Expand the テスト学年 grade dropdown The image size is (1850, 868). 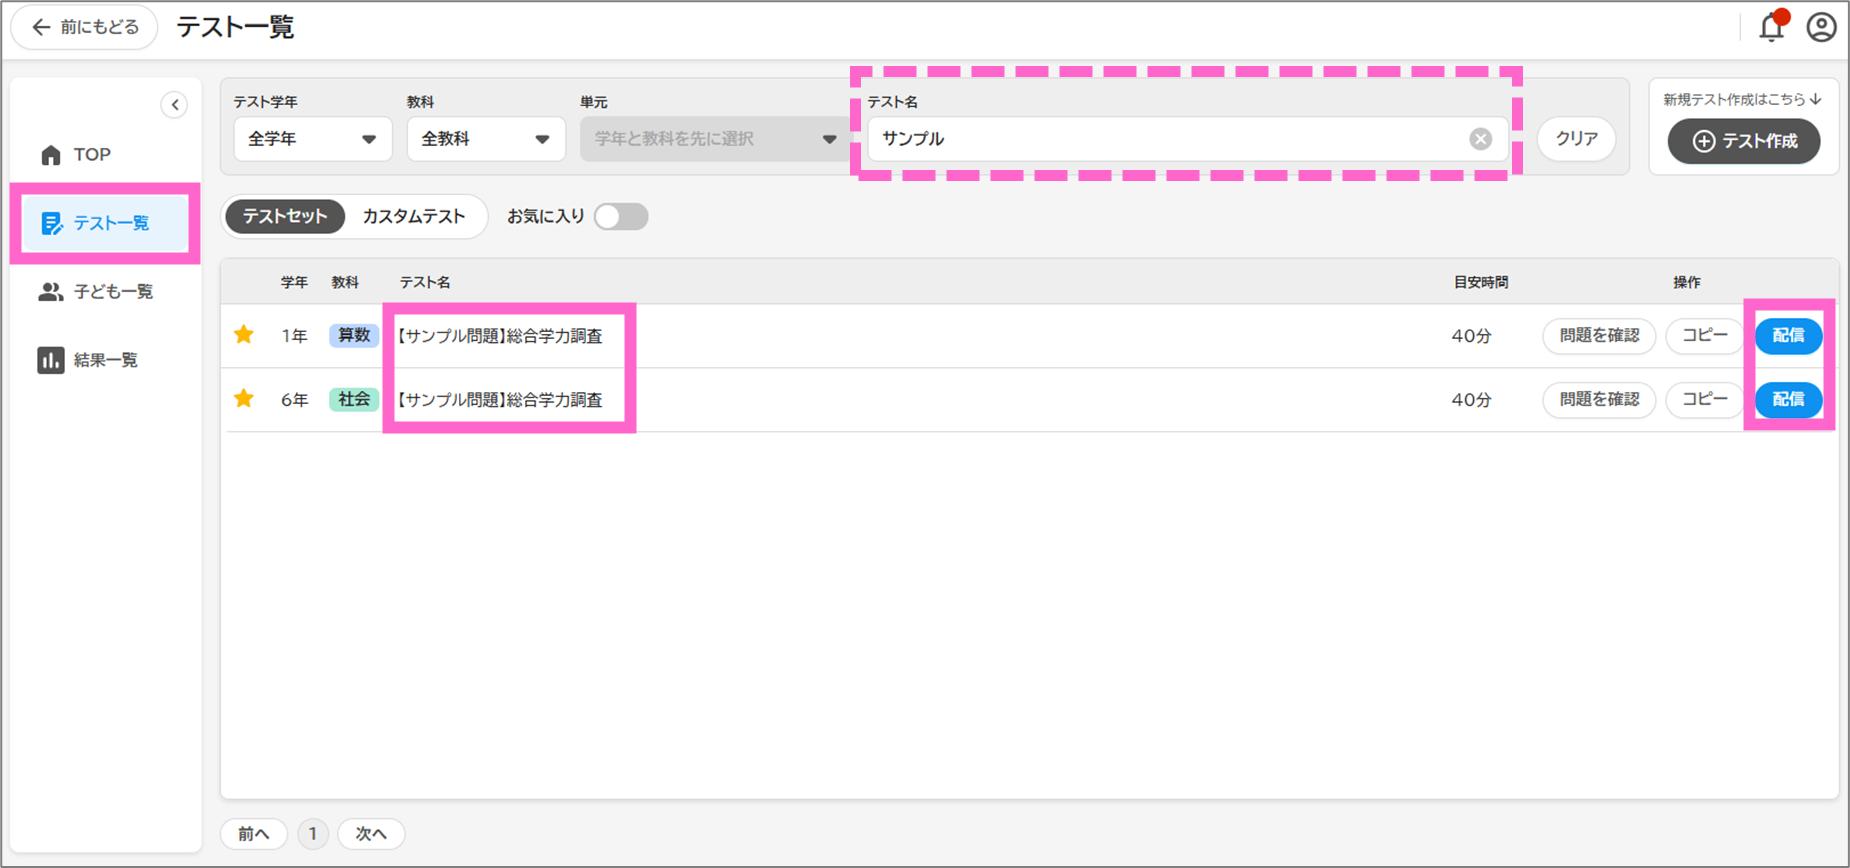311,139
